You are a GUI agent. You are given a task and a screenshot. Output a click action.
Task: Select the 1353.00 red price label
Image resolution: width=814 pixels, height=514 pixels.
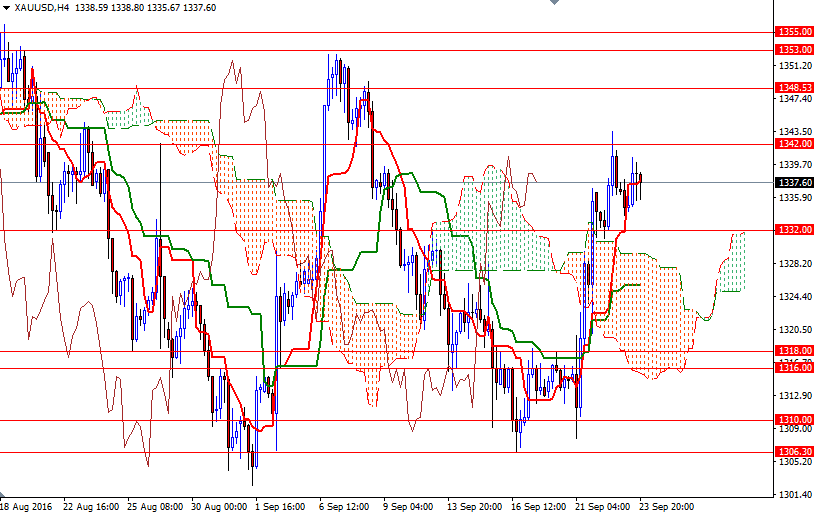[x=794, y=49]
